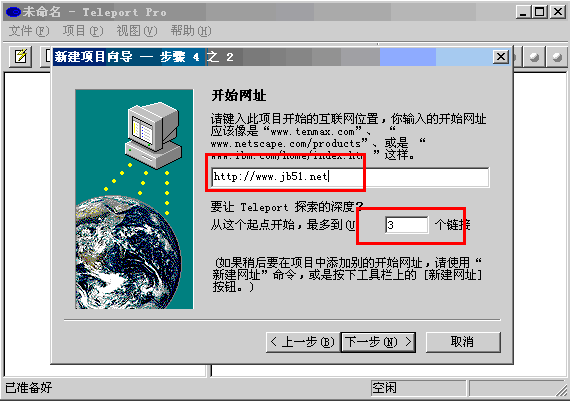Maximize the Teleport Pro window
The height and width of the screenshot is (401, 570).
tap(539, 12)
